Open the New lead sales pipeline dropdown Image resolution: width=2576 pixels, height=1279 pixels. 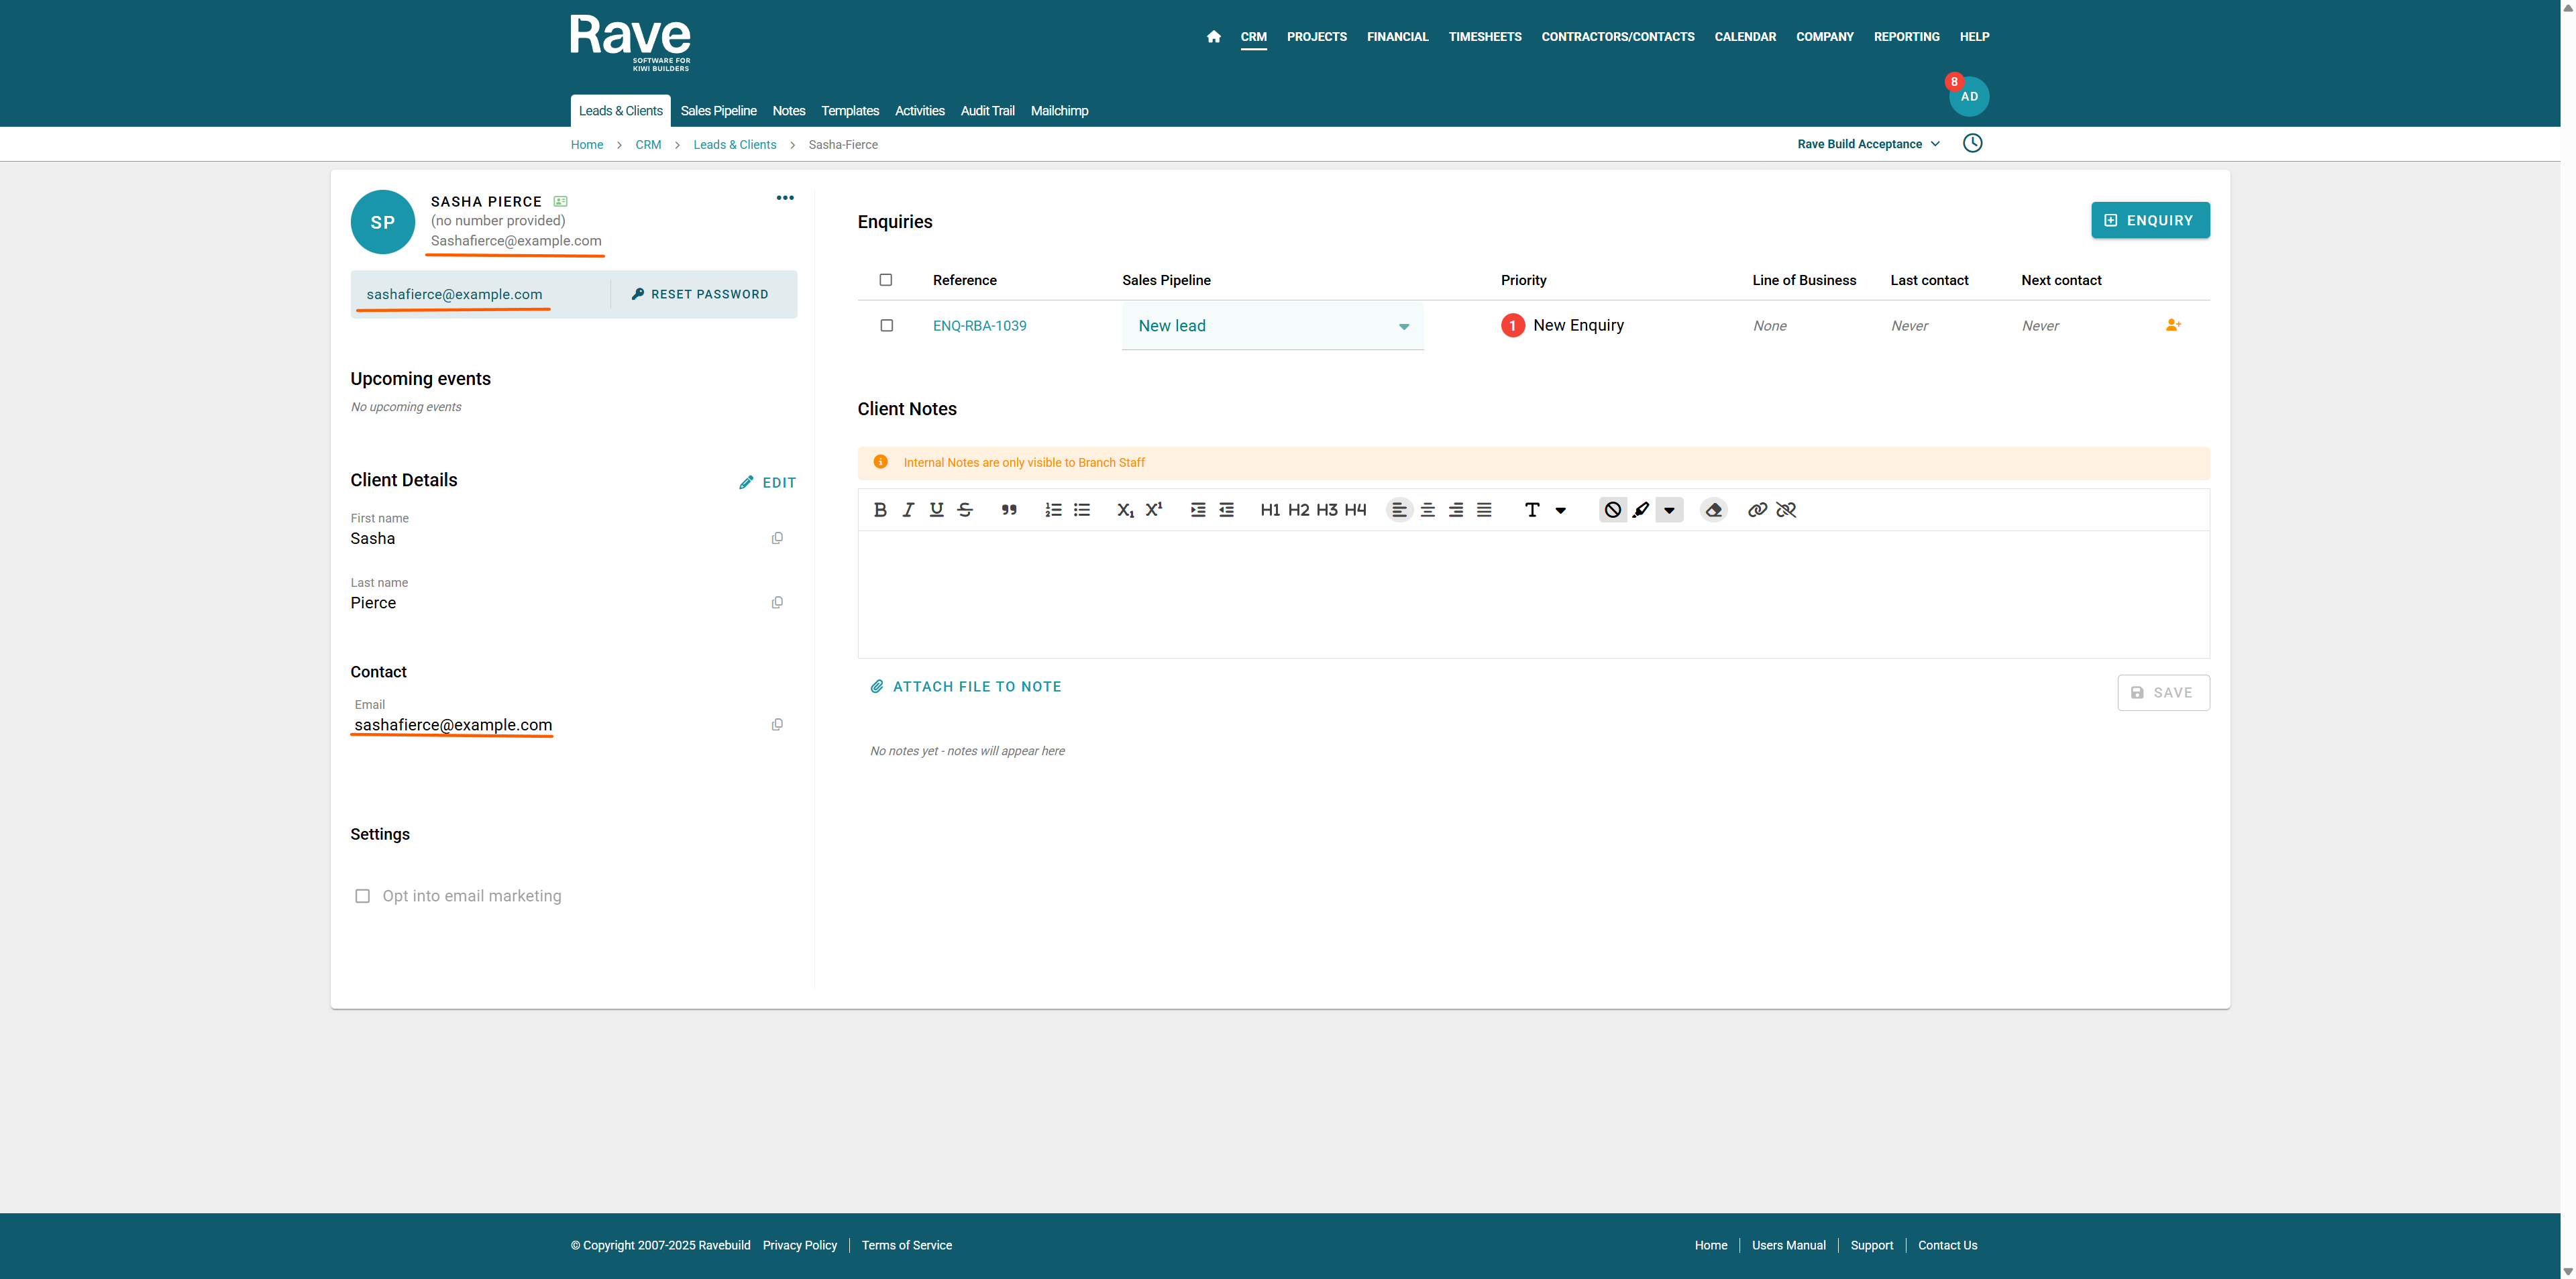(x=1272, y=326)
